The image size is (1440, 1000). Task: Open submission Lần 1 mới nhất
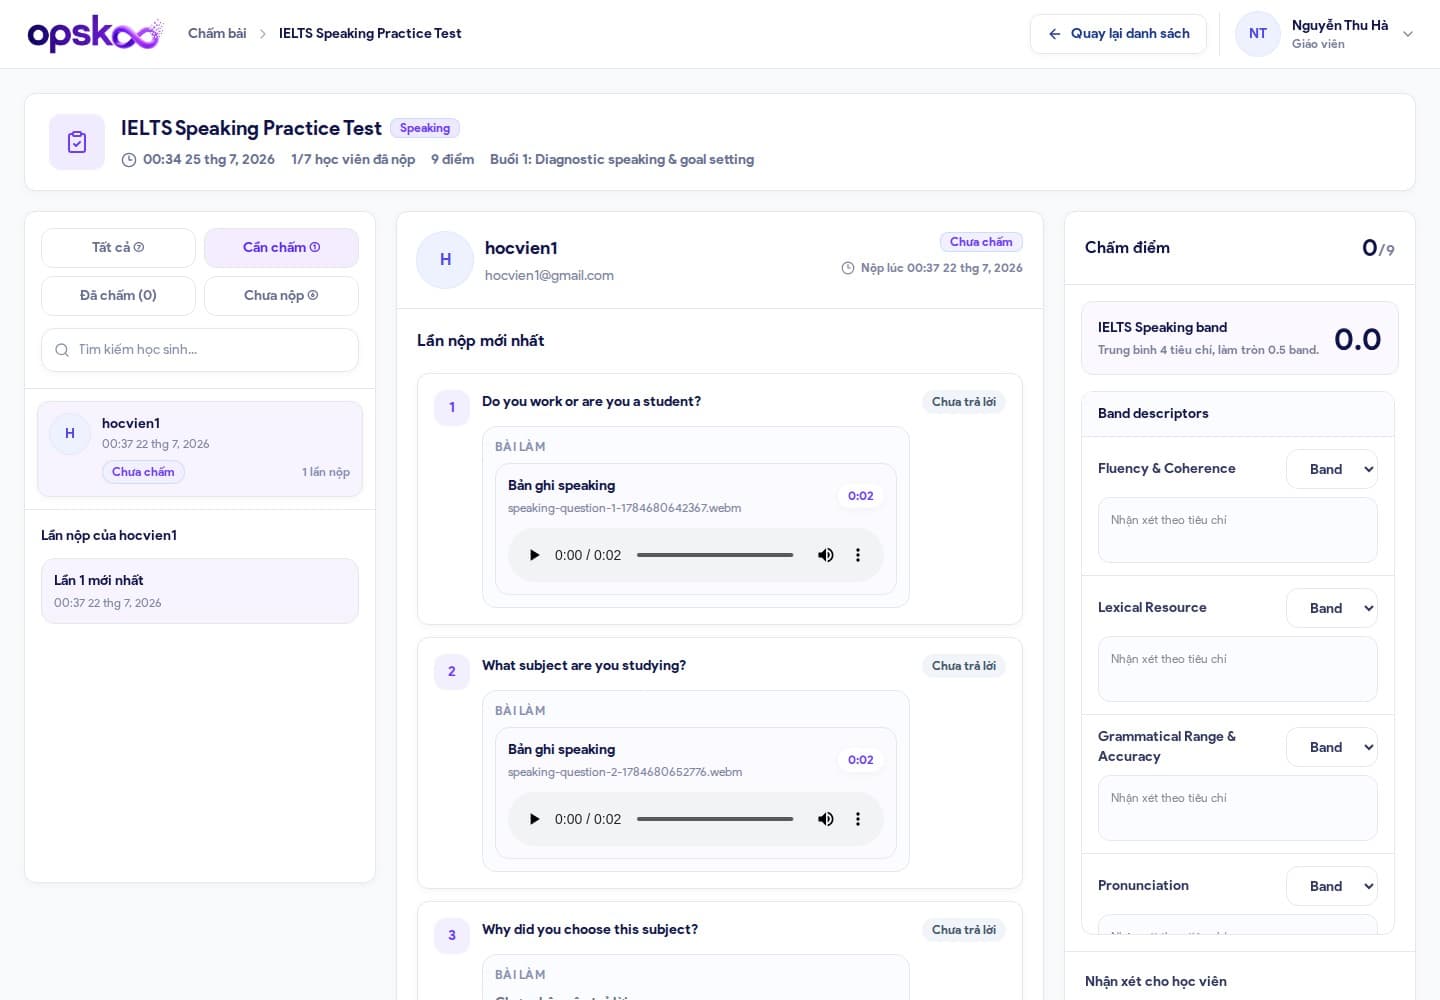pyautogui.click(x=200, y=591)
